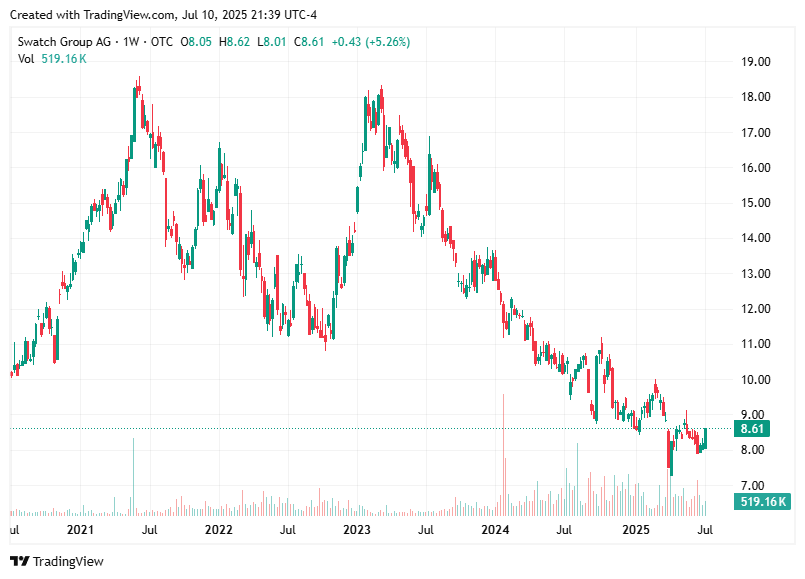This screenshot has height=579, width=805.
Task: Click the 2025 label on time axis
Action: tap(636, 530)
